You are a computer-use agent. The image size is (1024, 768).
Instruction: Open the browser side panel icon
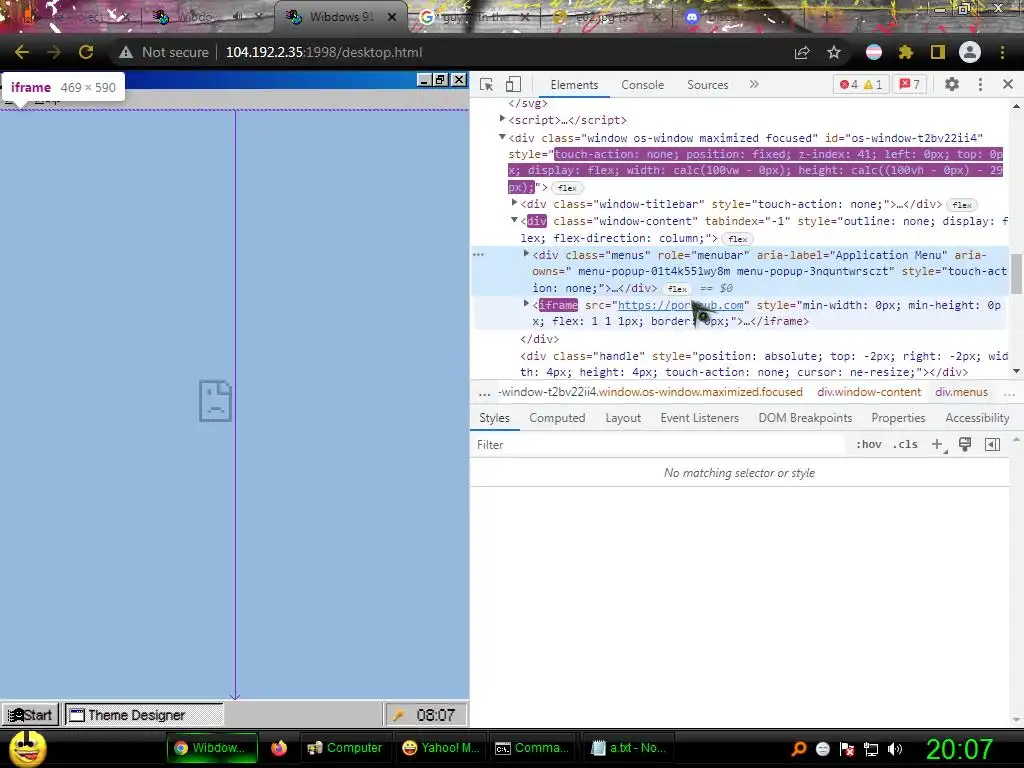[x=938, y=52]
